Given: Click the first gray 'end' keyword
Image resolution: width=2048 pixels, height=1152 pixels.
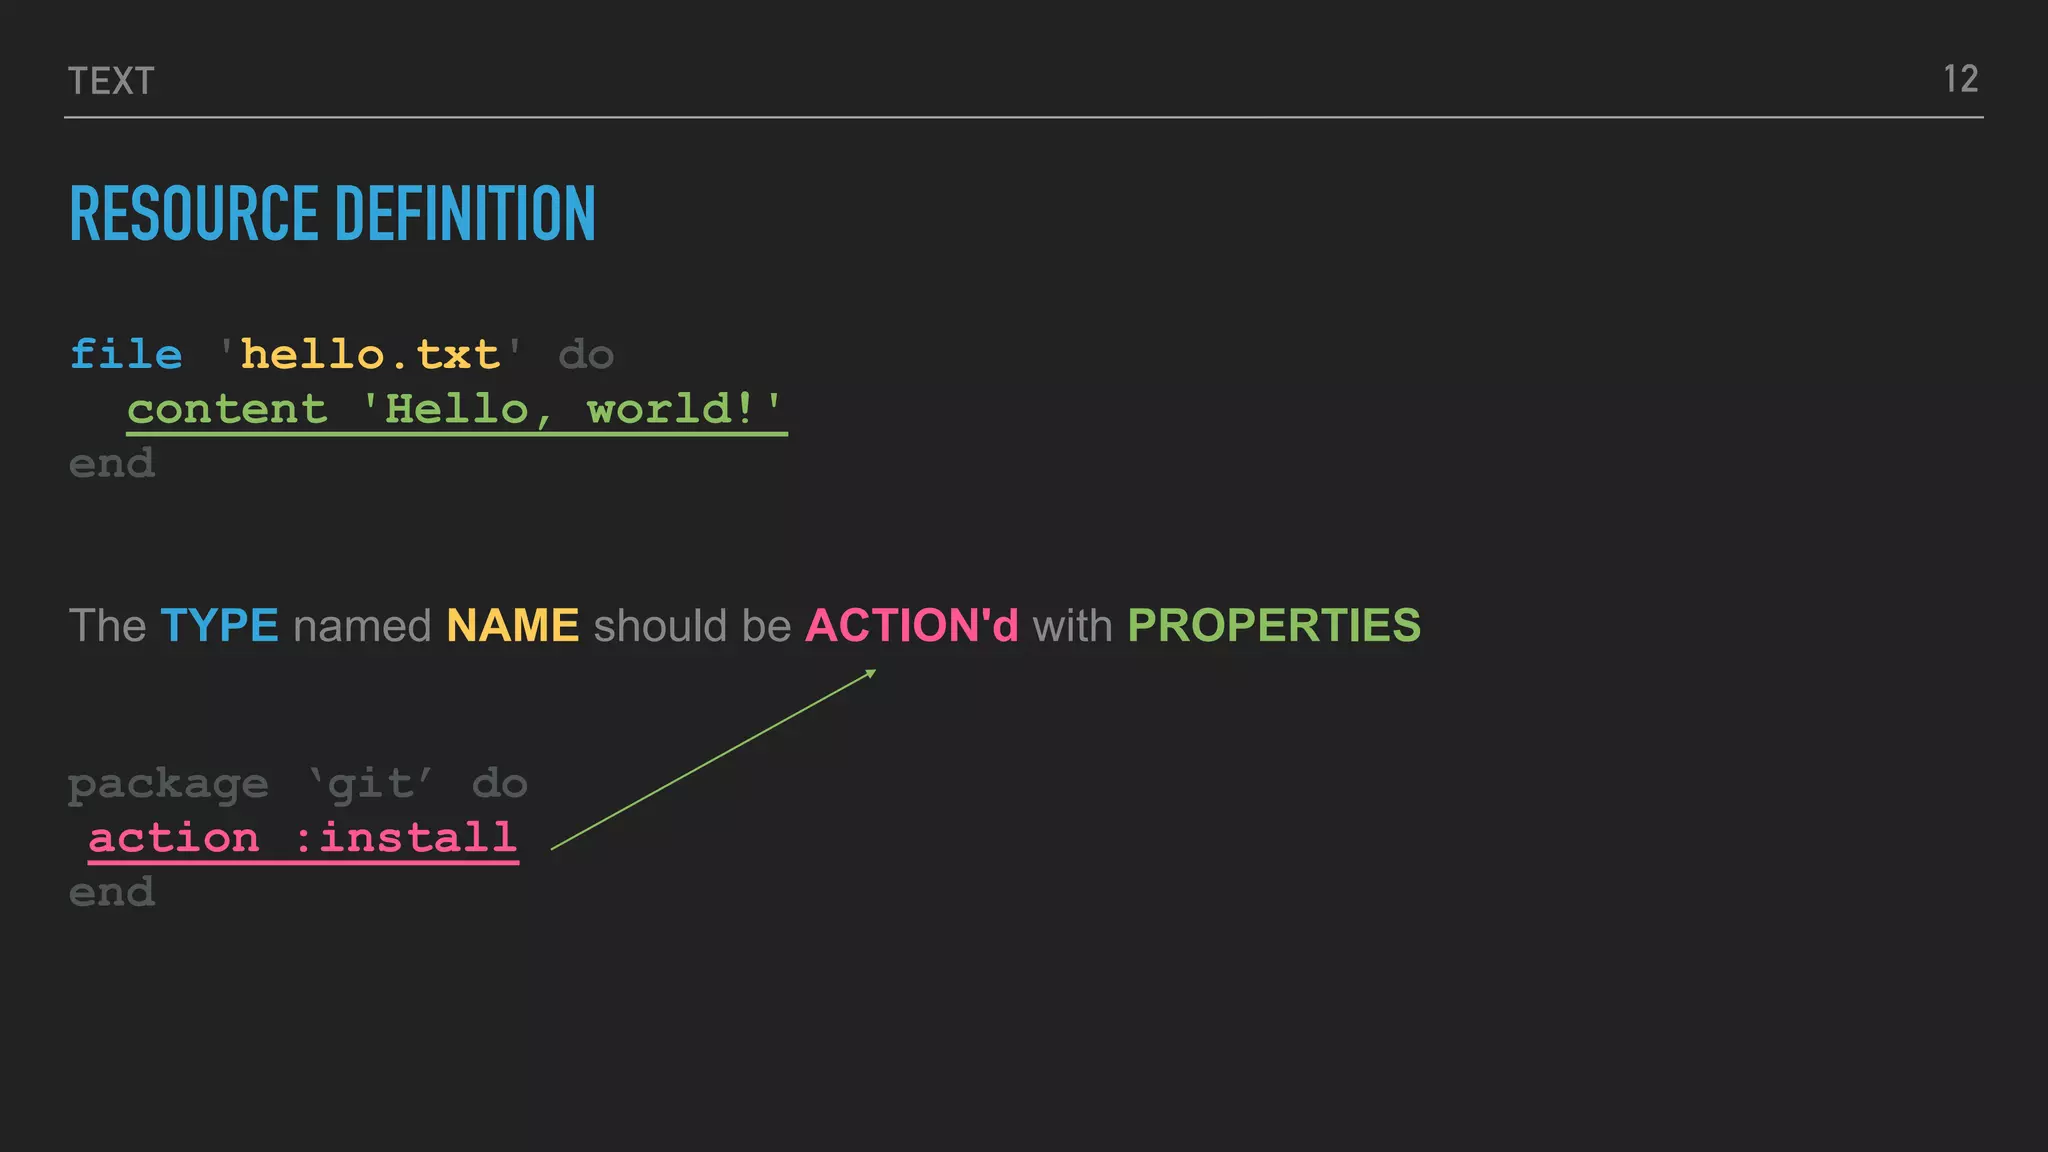Looking at the screenshot, I should coord(112,464).
